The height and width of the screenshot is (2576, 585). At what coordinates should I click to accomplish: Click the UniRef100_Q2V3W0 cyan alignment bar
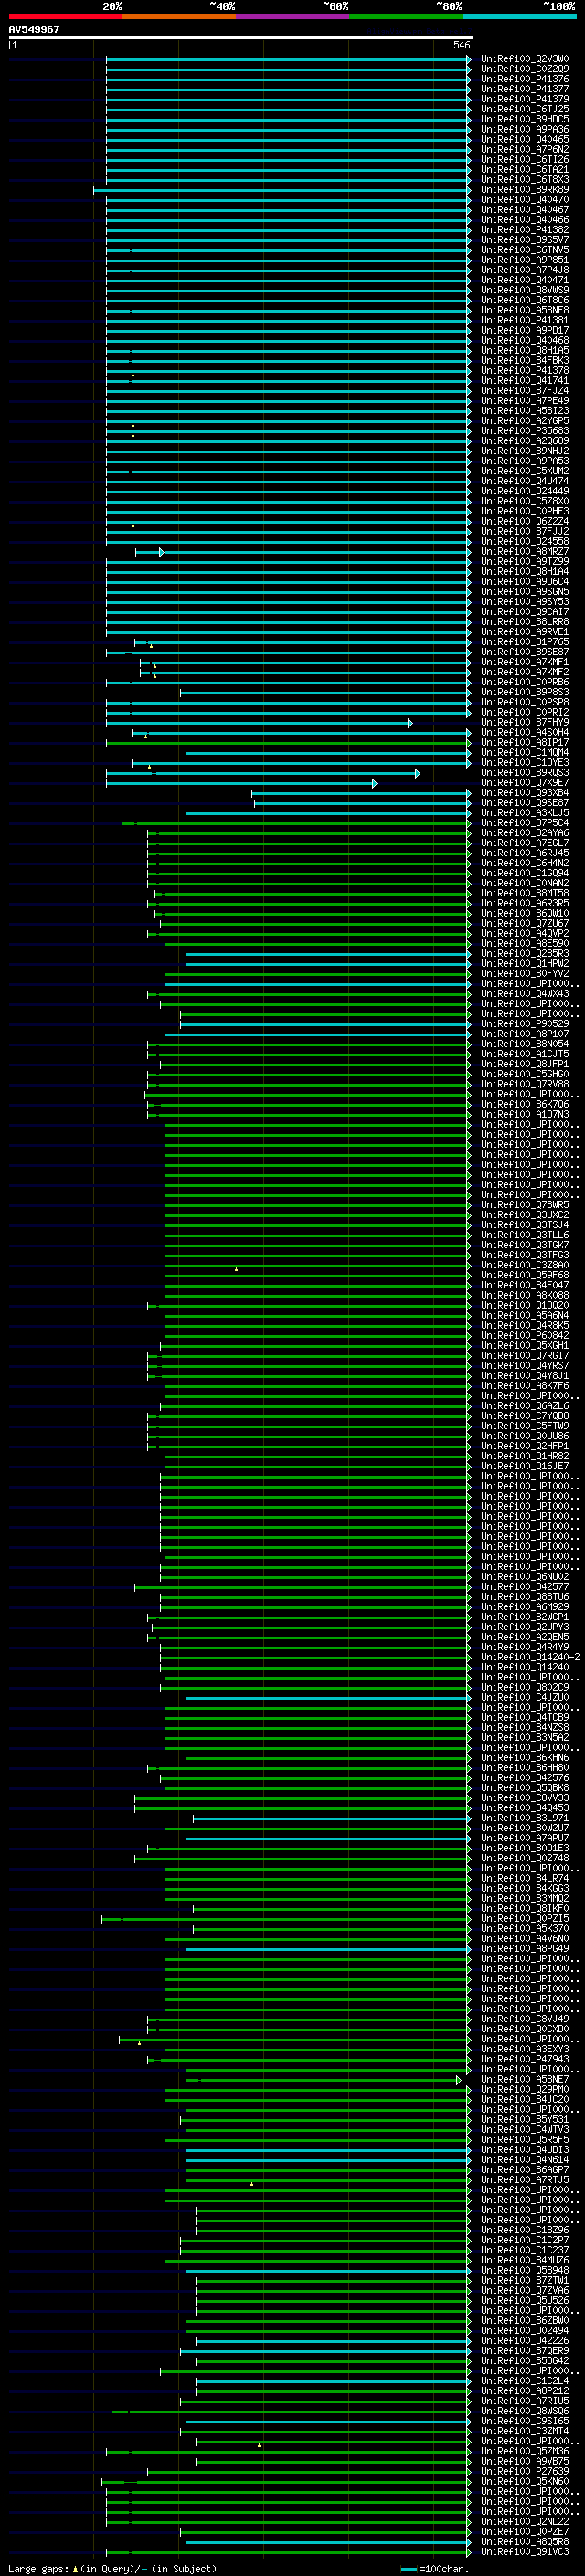click(x=289, y=59)
